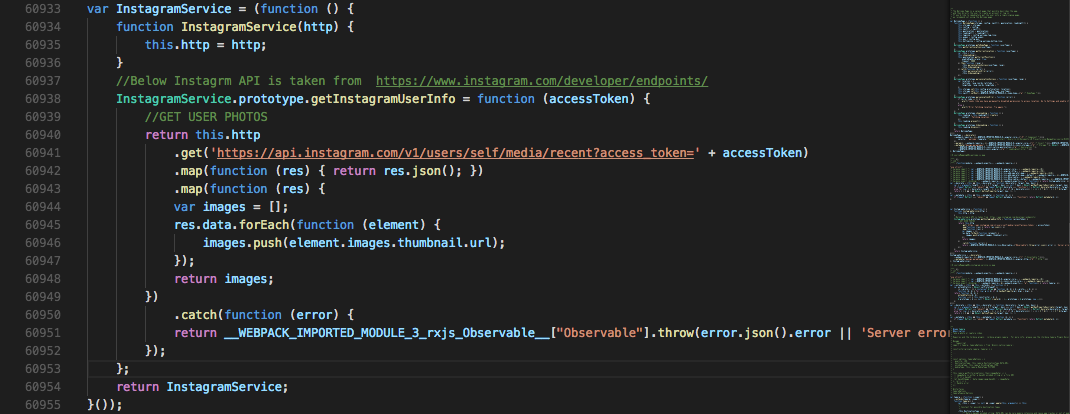The width and height of the screenshot is (1070, 414).
Task: Click 'return InstagramService;' statement
Action: click(x=203, y=387)
